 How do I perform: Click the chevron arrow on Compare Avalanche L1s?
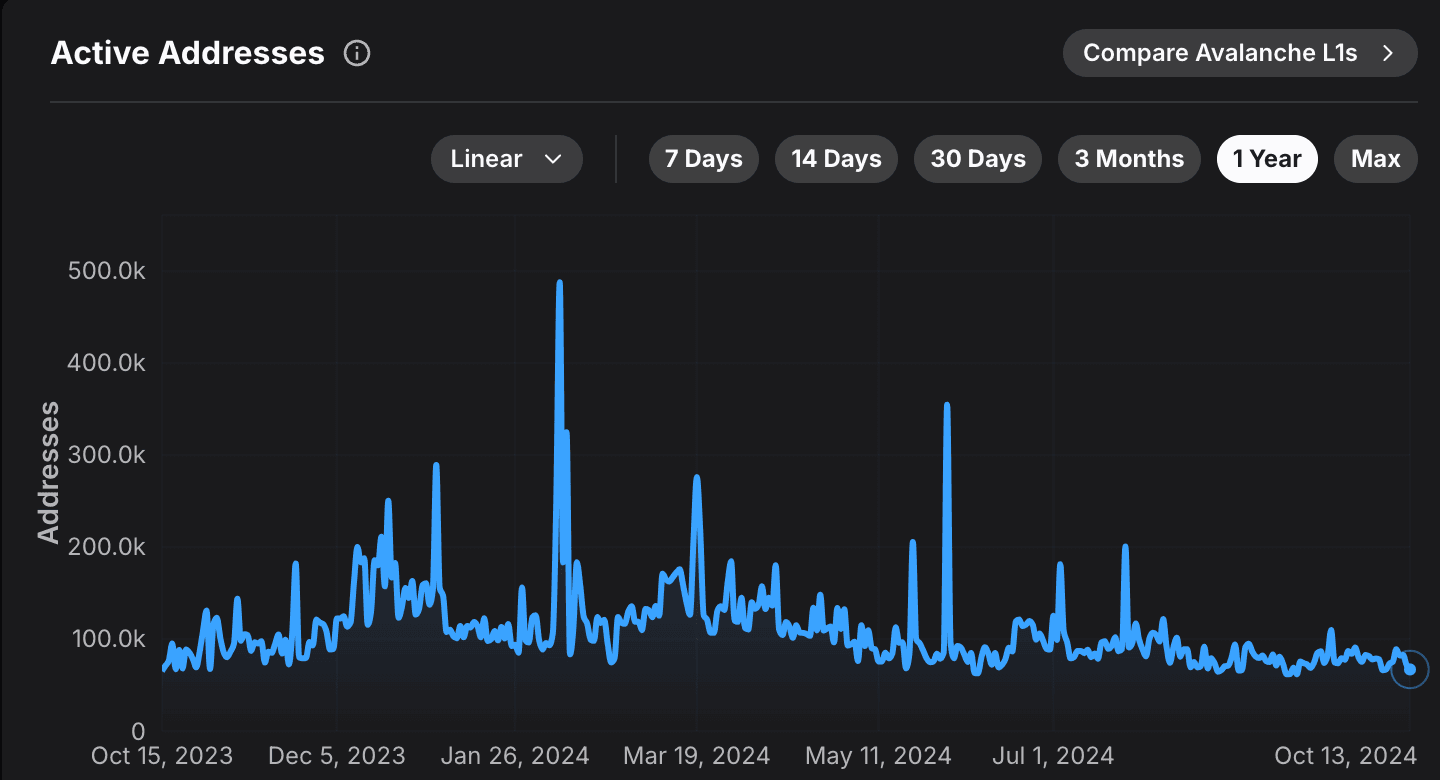[1387, 53]
